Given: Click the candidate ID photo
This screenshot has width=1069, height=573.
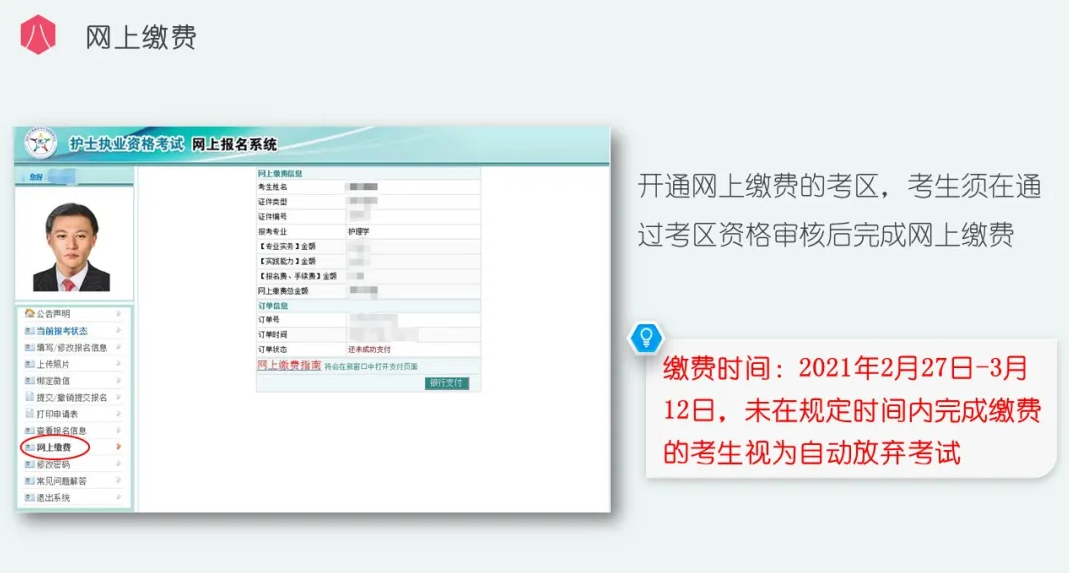Looking at the screenshot, I should (x=71, y=247).
